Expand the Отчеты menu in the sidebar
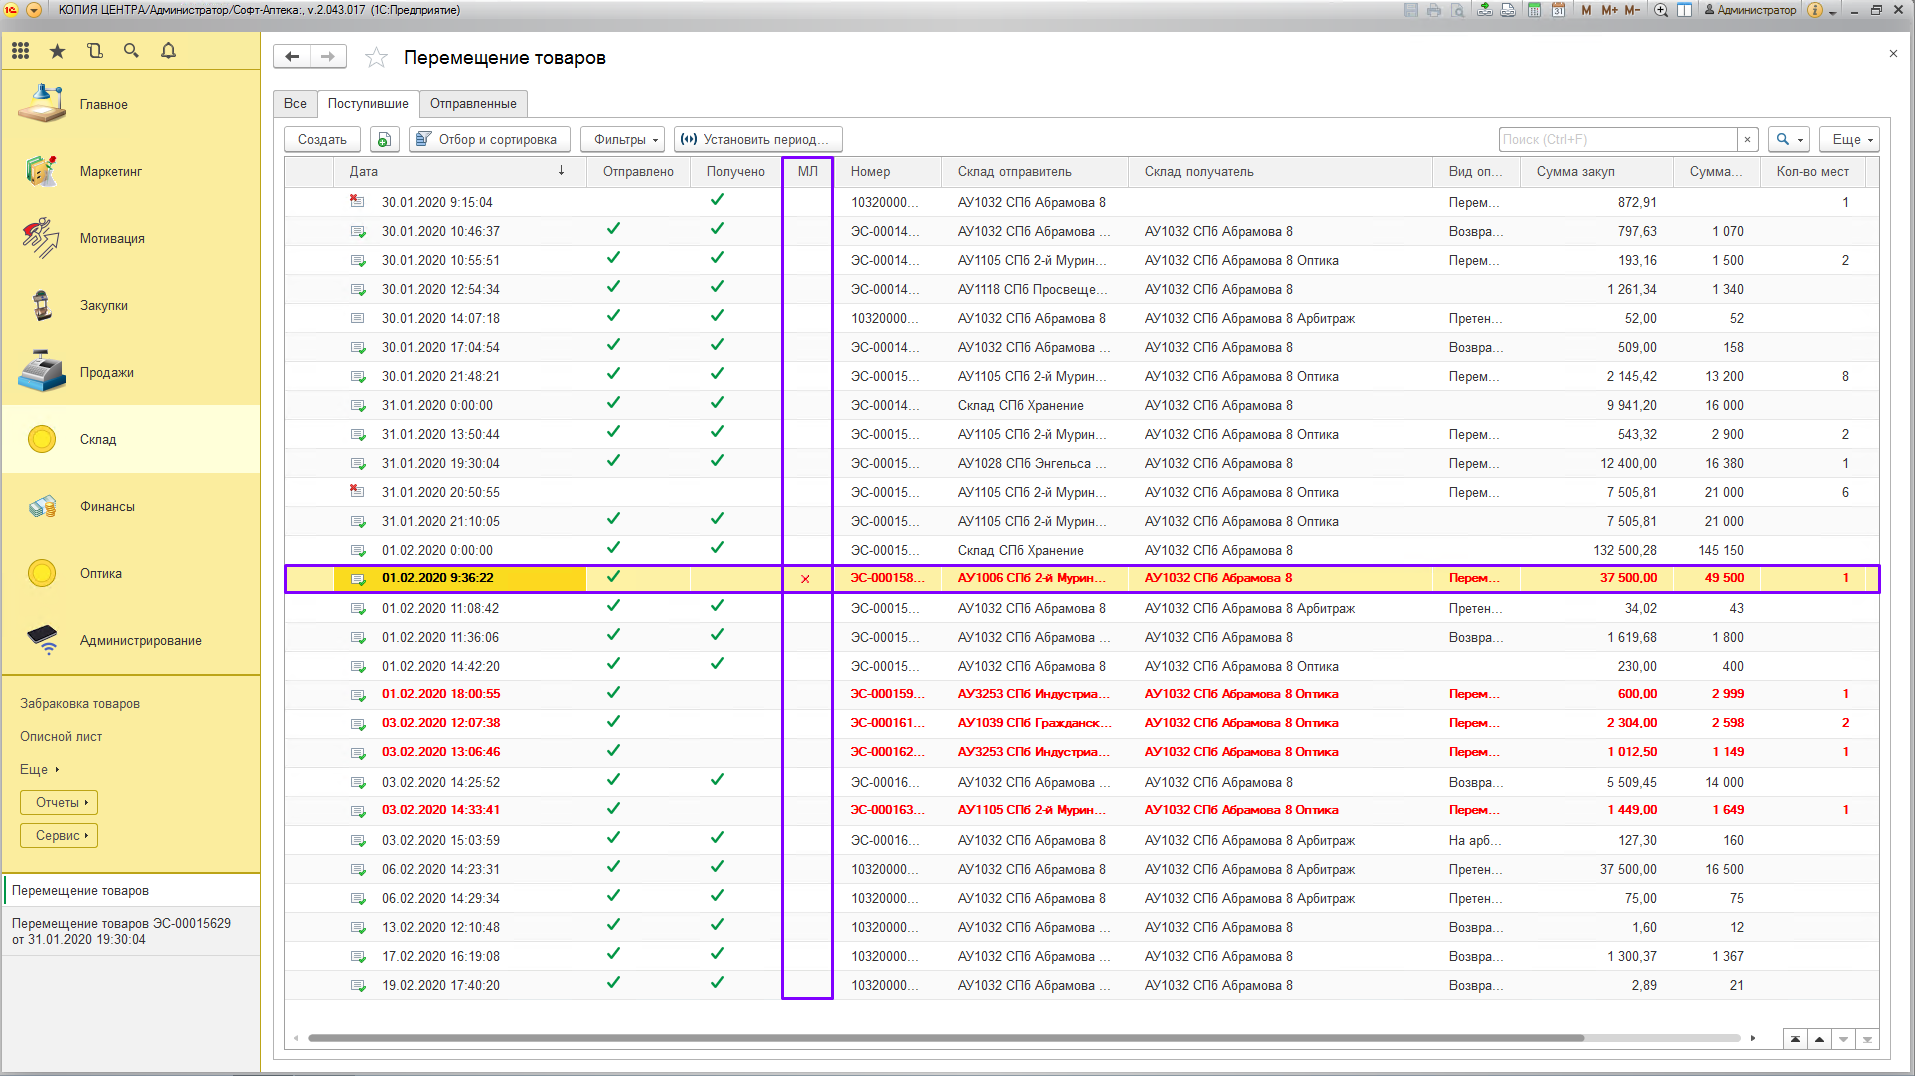Screen dimensions: 1915x1076 tap(60, 803)
